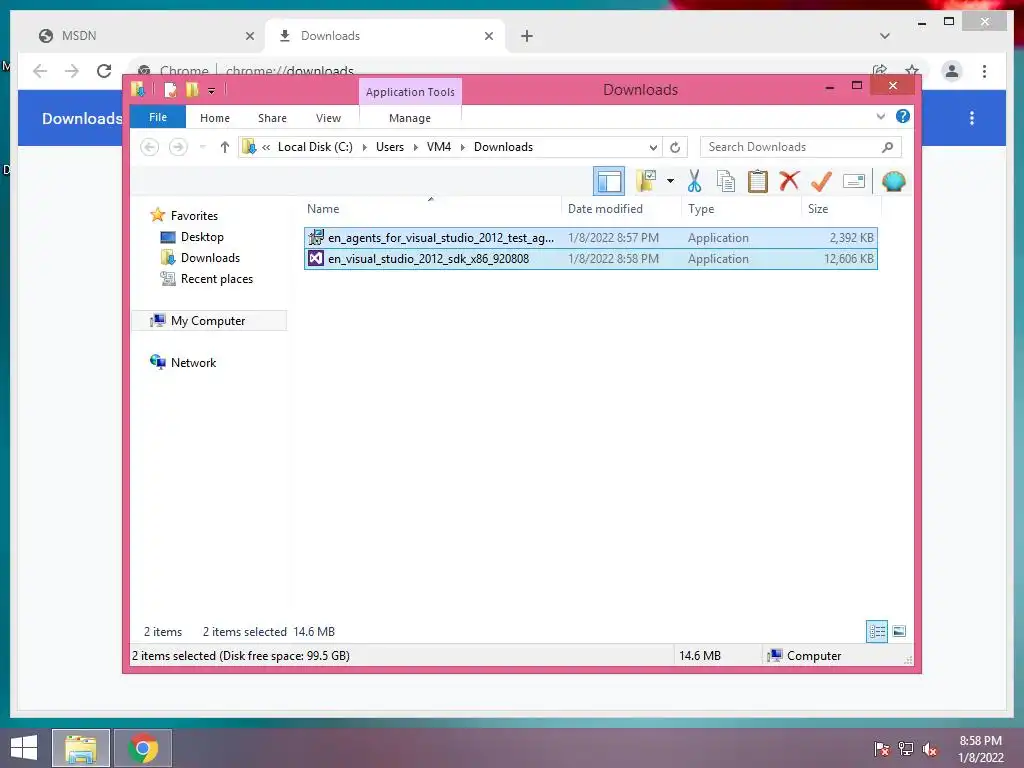Open a new Chrome tab
This screenshot has width=1024, height=768.
pos(526,36)
